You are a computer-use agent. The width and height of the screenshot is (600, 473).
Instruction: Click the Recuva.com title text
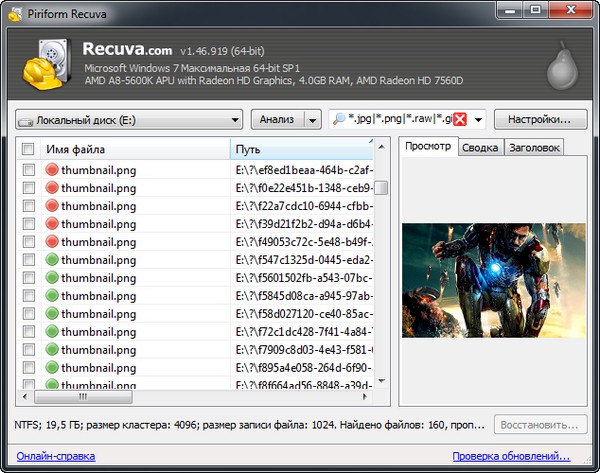pos(127,49)
